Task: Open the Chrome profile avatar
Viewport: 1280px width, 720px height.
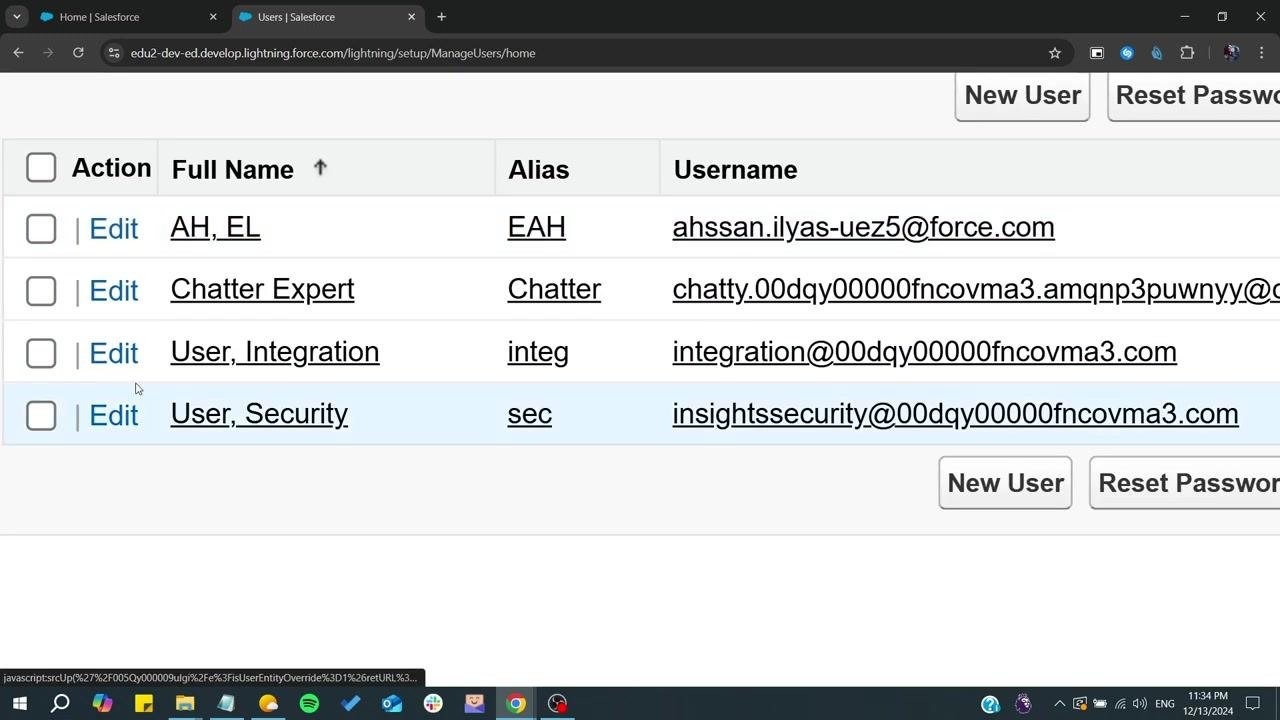Action: [x=1232, y=53]
